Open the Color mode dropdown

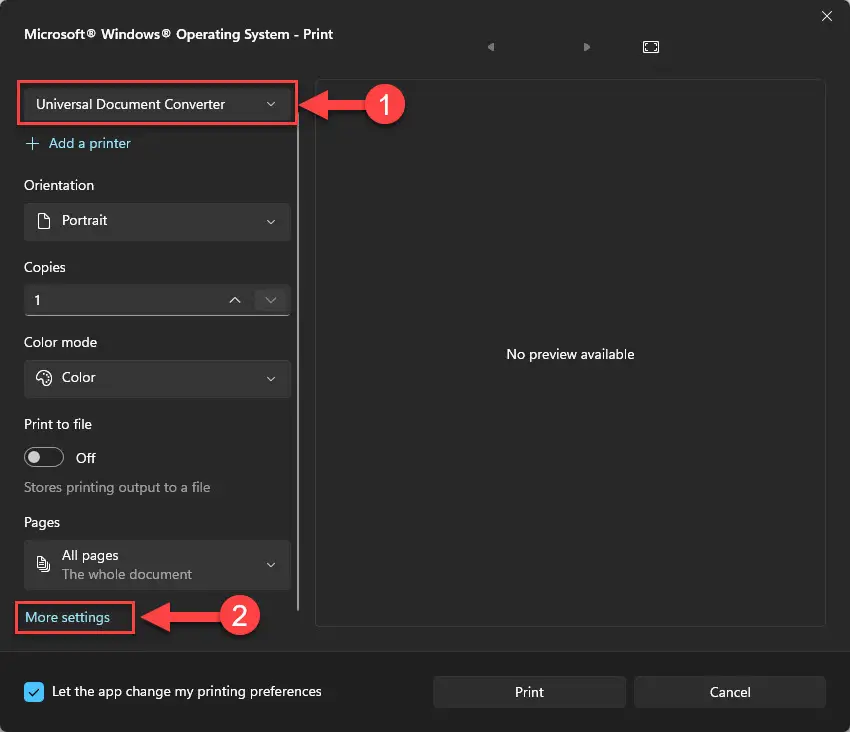[157, 378]
